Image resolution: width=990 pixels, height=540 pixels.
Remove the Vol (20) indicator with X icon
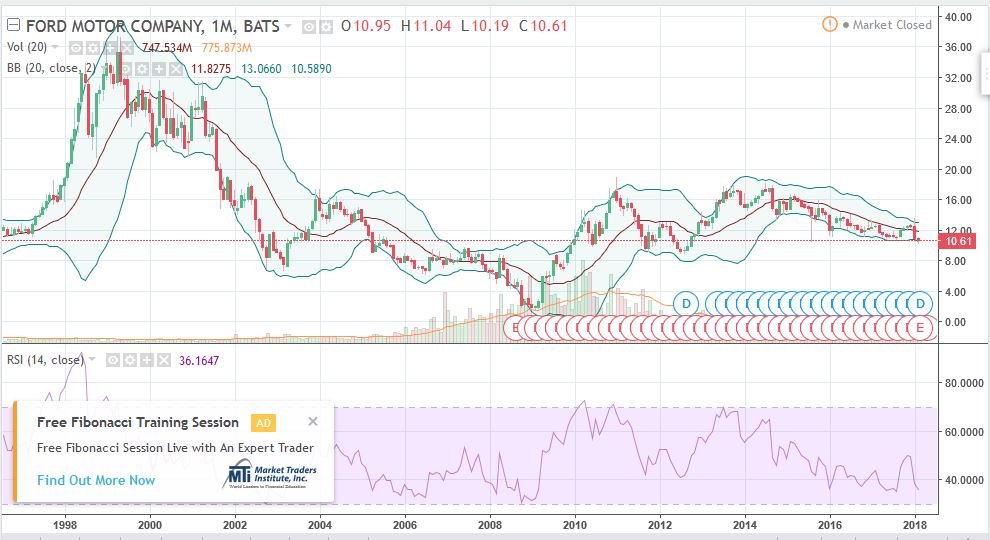click(x=126, y=48)
